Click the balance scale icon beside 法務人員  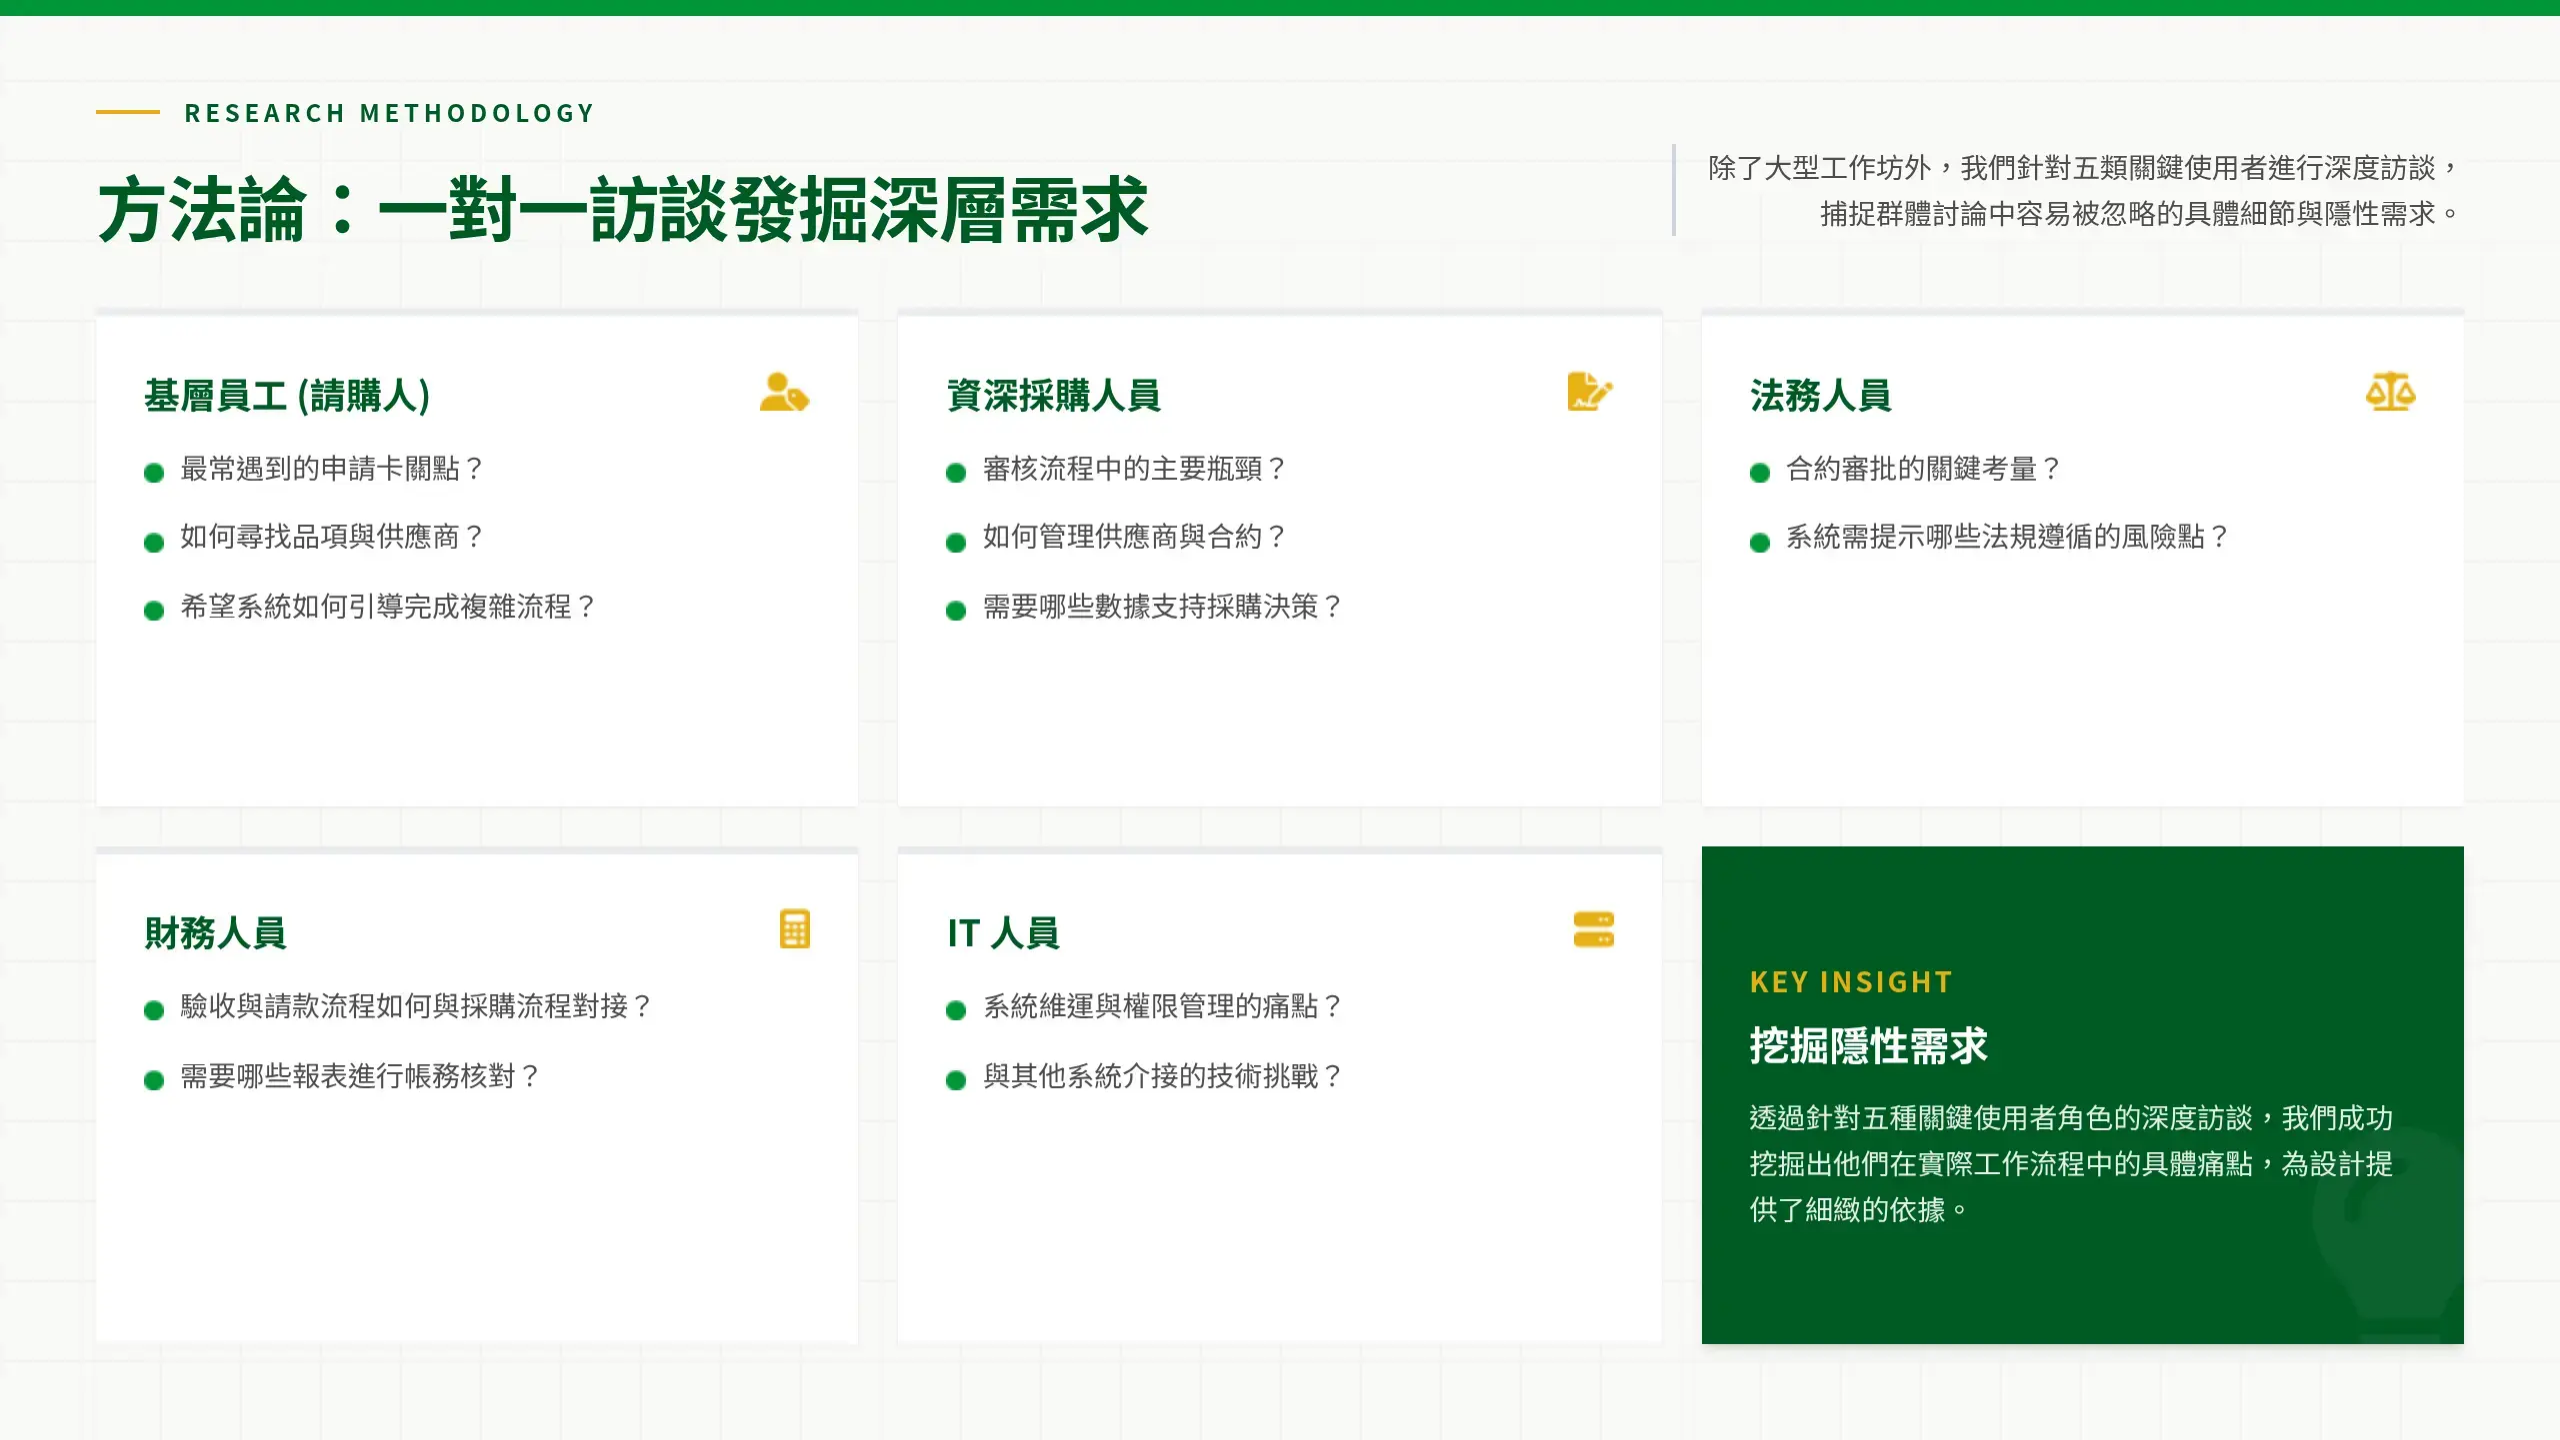pyautogui.click(x=2390, y=392)
